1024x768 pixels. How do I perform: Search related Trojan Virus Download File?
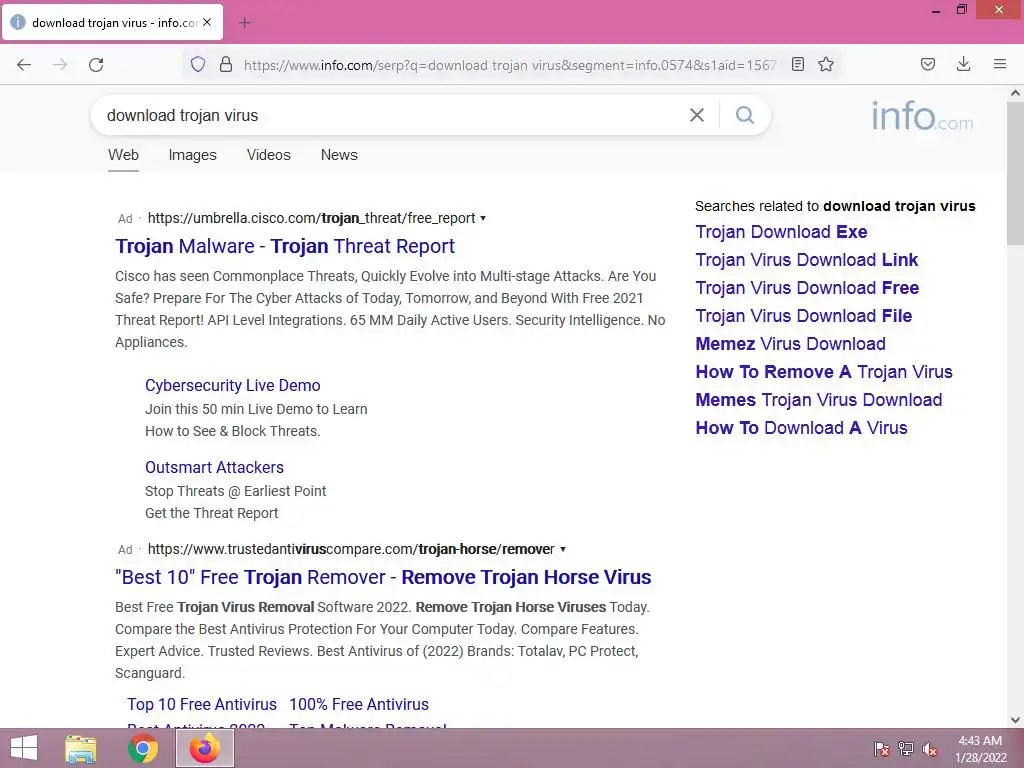[804, 316]
